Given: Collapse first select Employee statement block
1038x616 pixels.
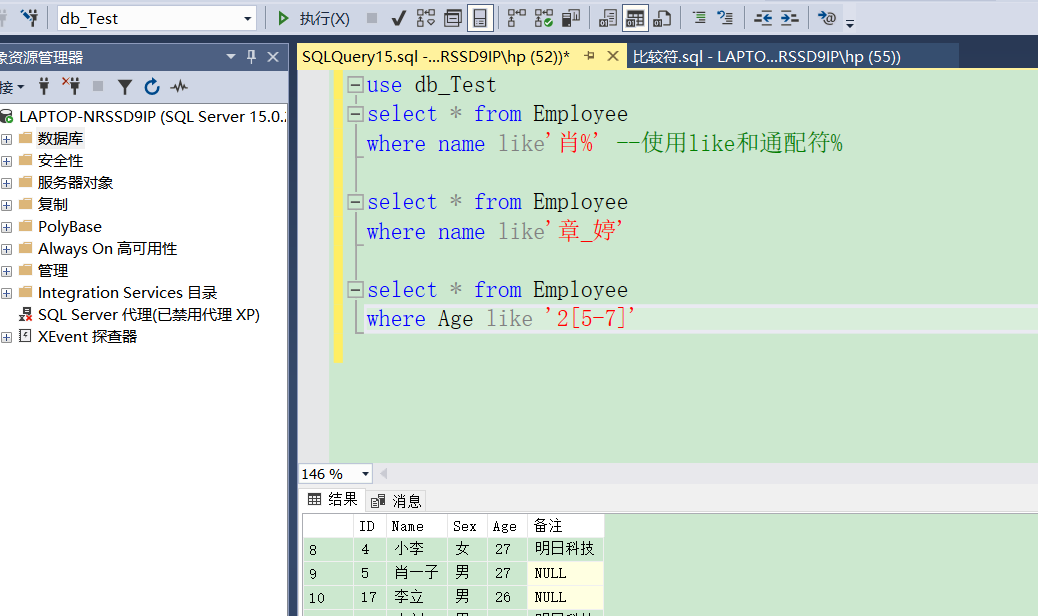Looking at the screenshot, I should tap(355, 114).
